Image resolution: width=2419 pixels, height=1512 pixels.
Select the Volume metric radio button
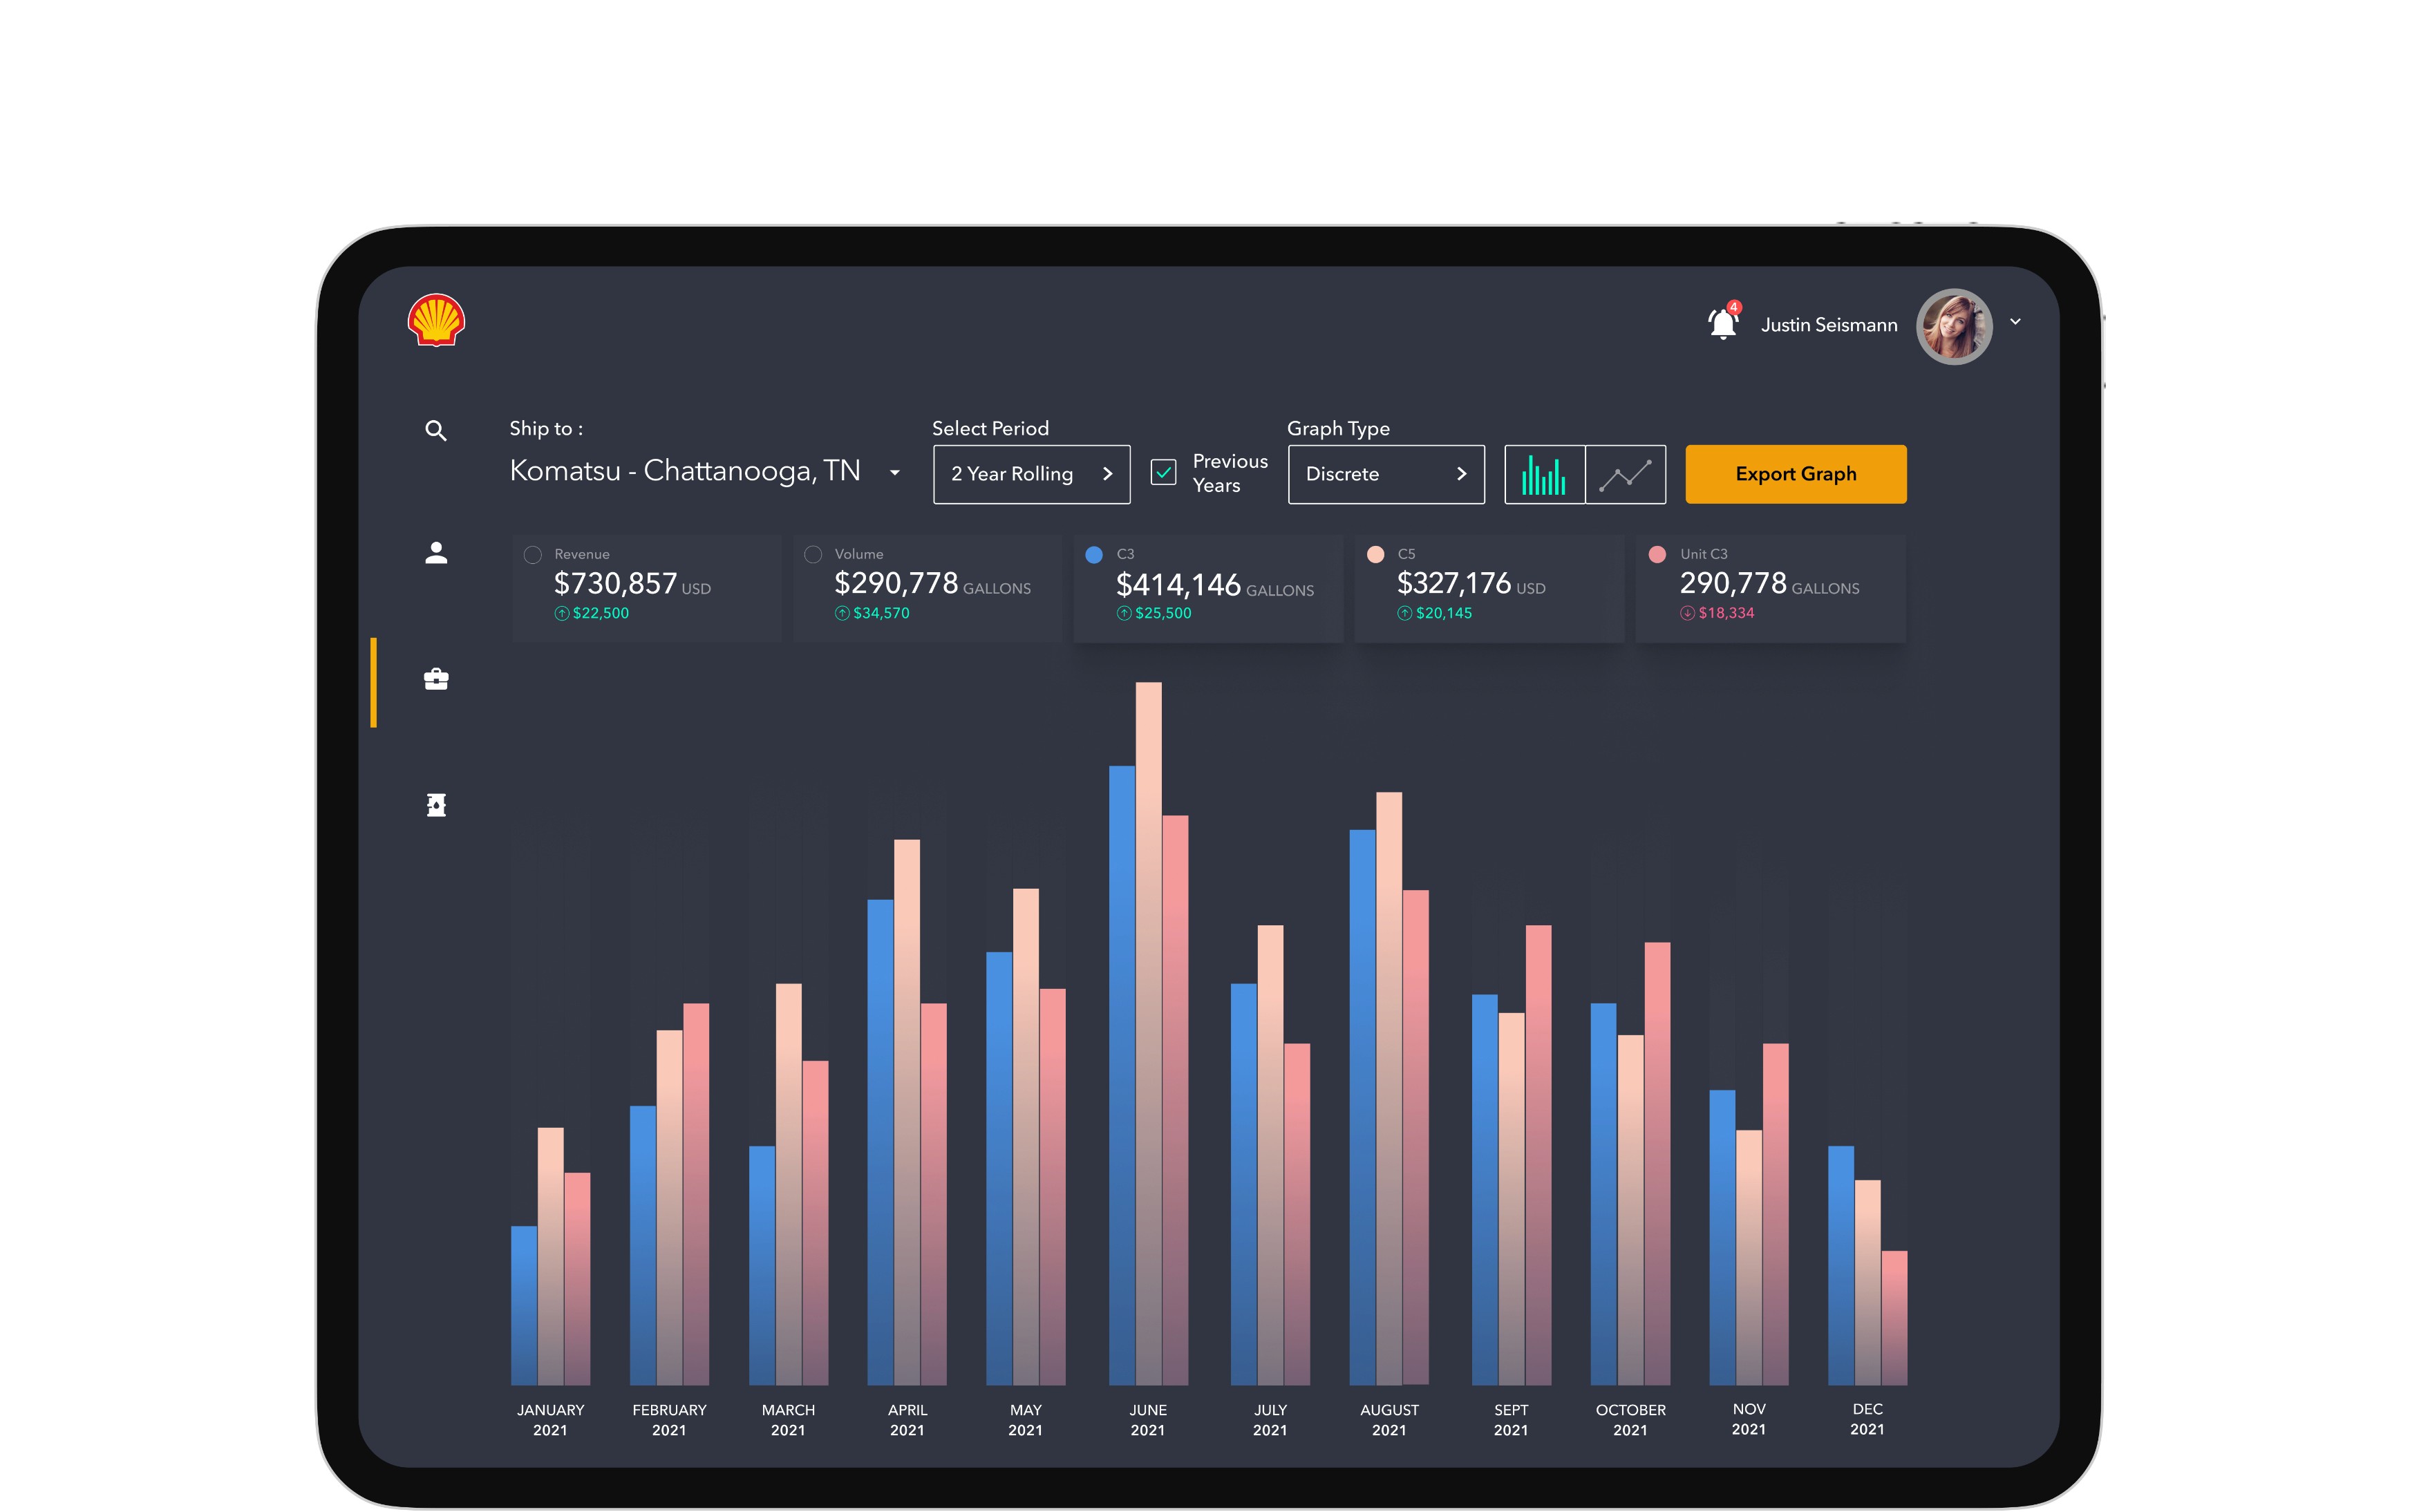tap(813, 555)
